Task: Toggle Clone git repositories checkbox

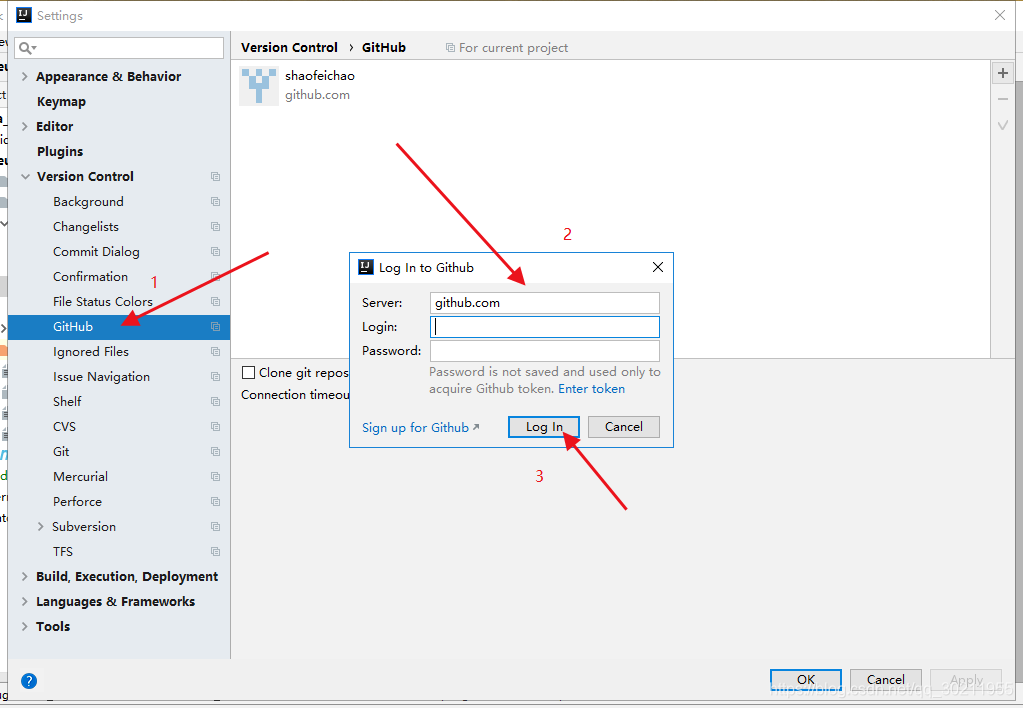Action: point(249,373)
